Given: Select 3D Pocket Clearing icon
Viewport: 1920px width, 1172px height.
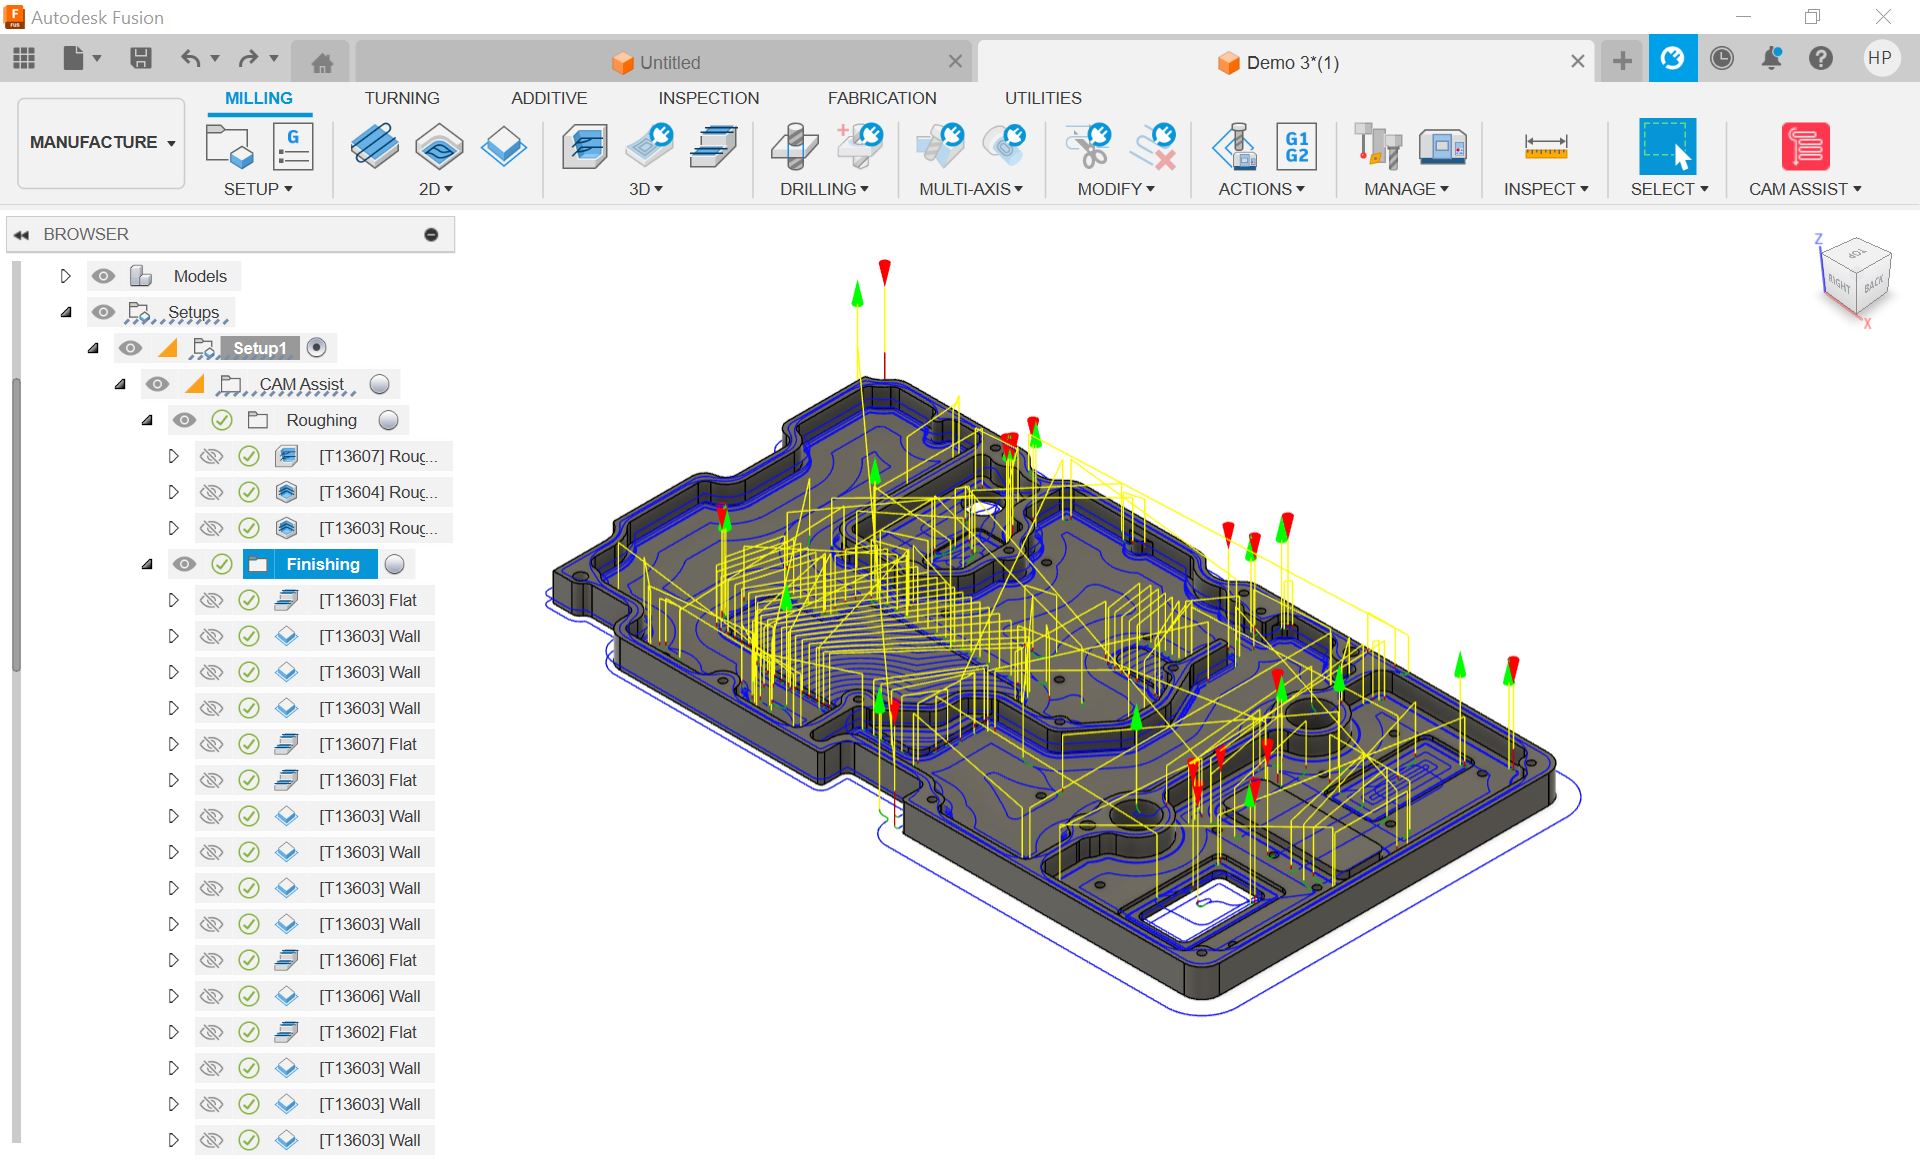Looking at the screenshot, I should tap(649, 147).
